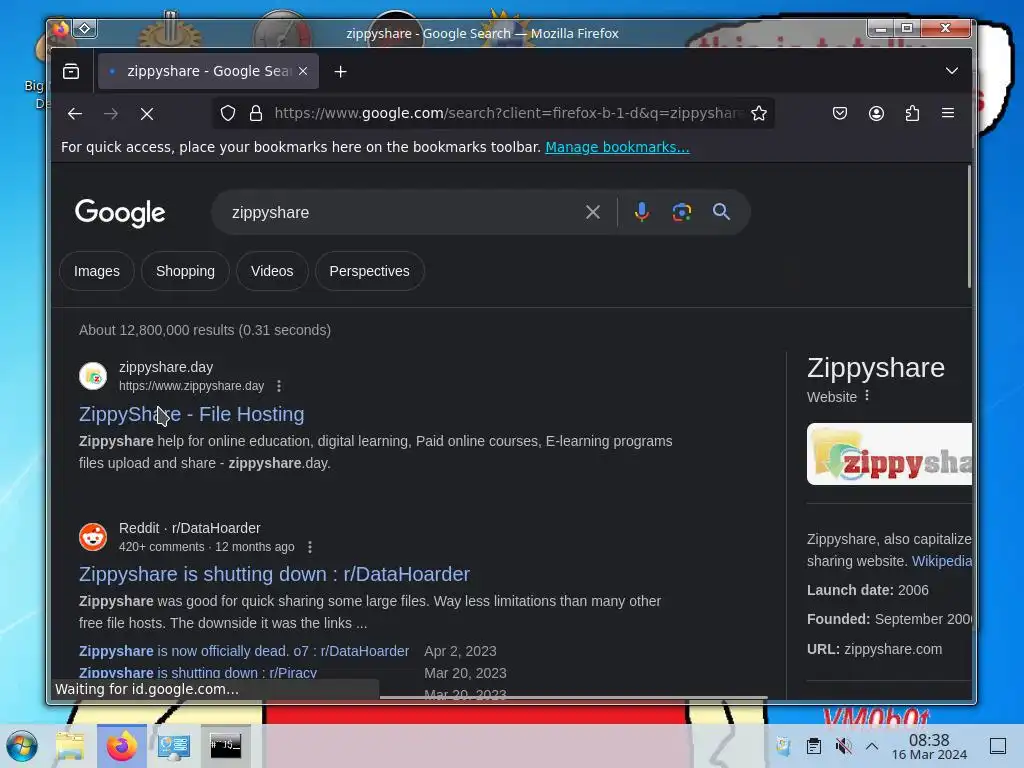Open the Firefox hamburger menu
This screenshot has width=1024, height=768.
point(948,113)
